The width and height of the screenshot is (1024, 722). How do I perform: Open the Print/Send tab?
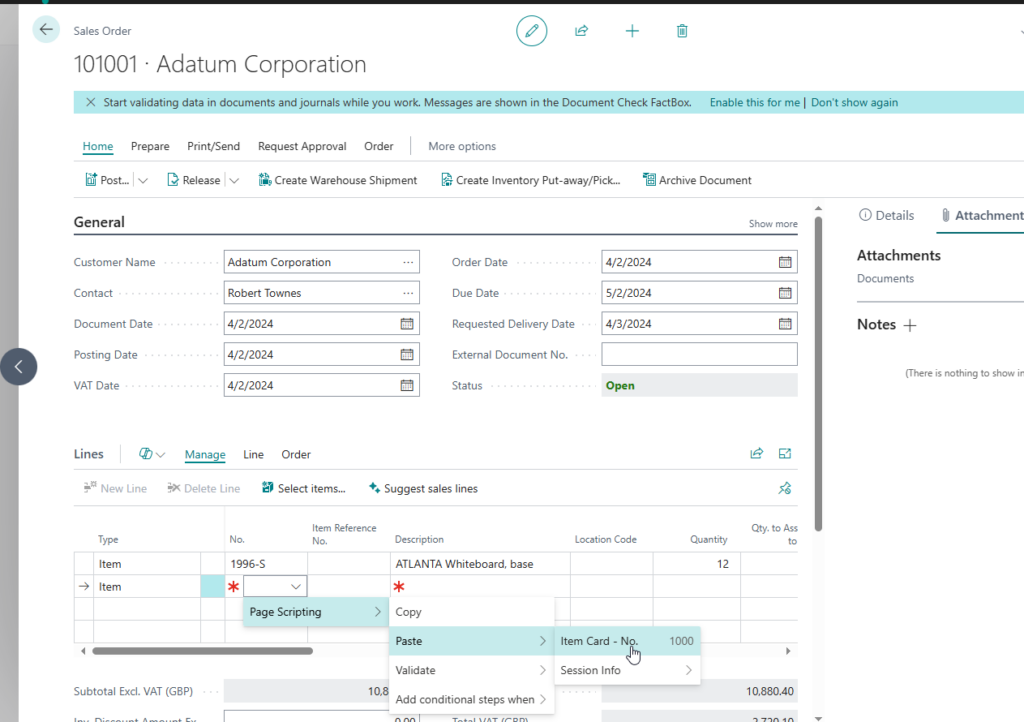tap(214, 146)
